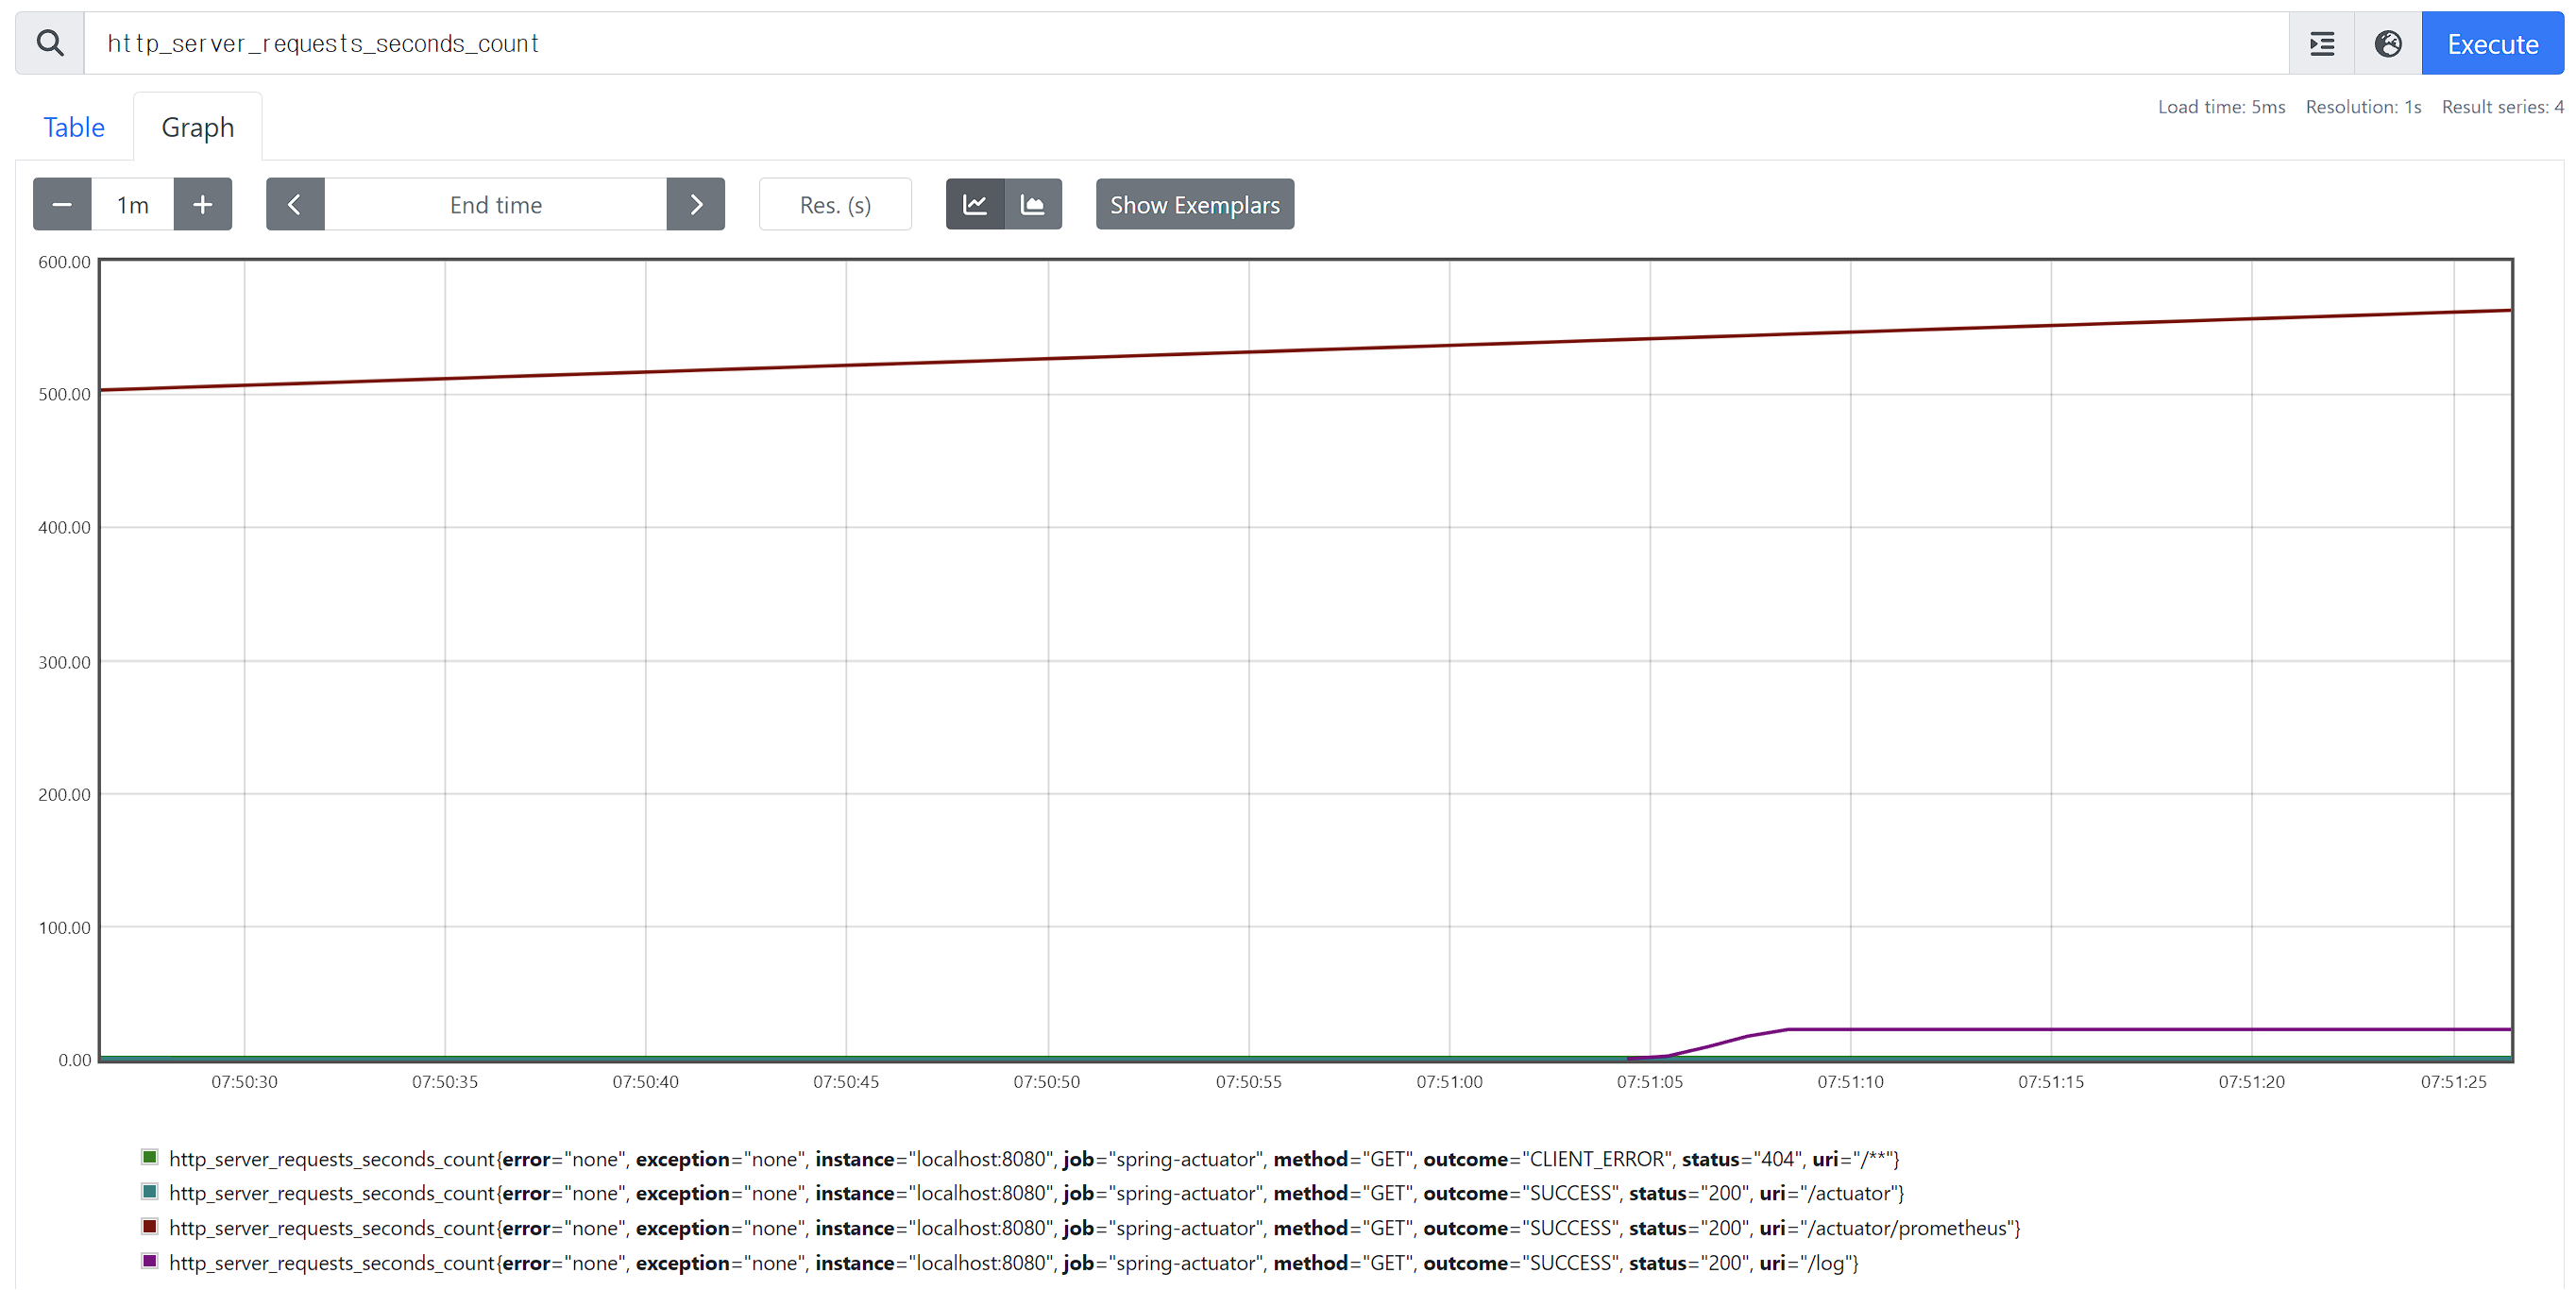Open the metrics explorer globe icon
2576x1290 pixels.
coord(2388,43)
